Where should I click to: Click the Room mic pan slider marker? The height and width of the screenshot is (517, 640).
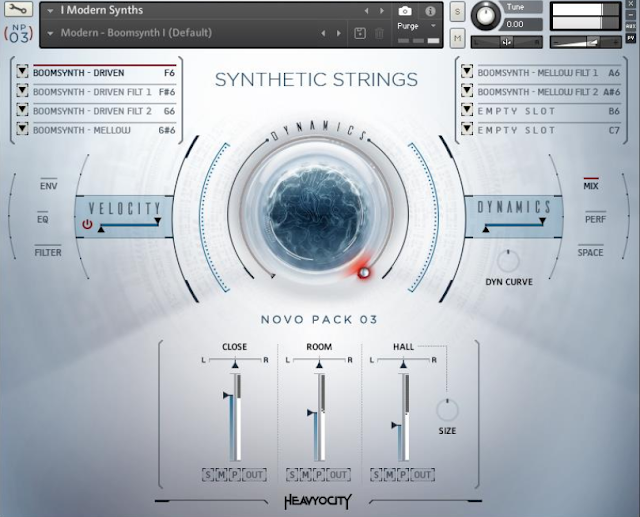(319, 364)
